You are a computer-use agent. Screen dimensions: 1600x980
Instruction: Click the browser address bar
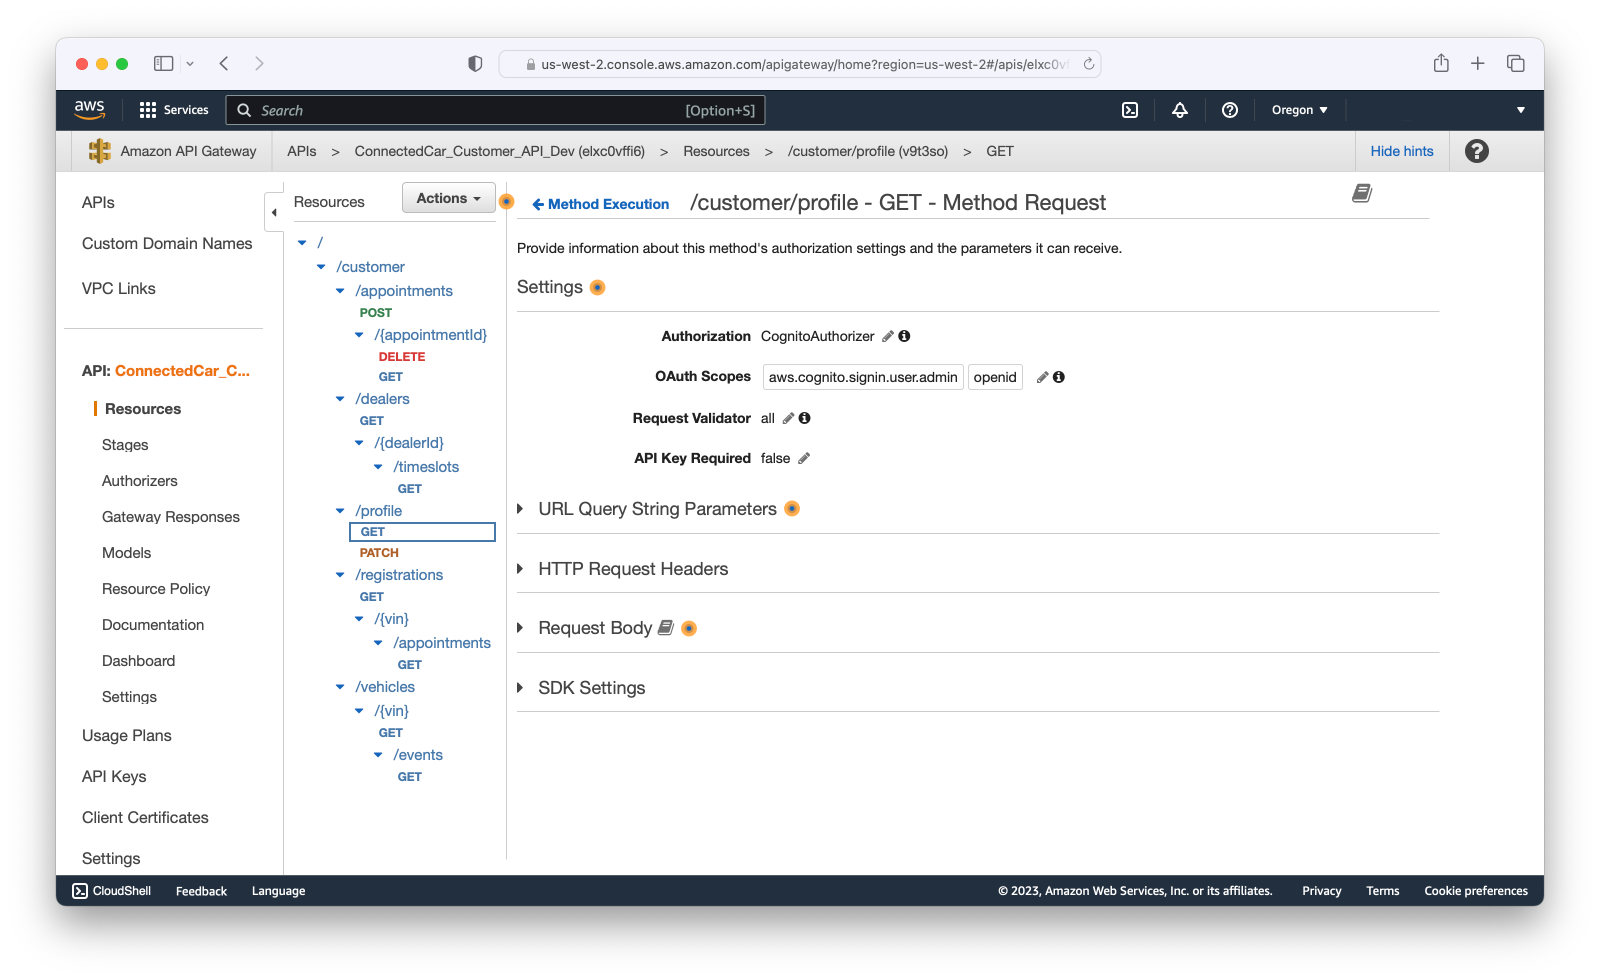(800, 64)
